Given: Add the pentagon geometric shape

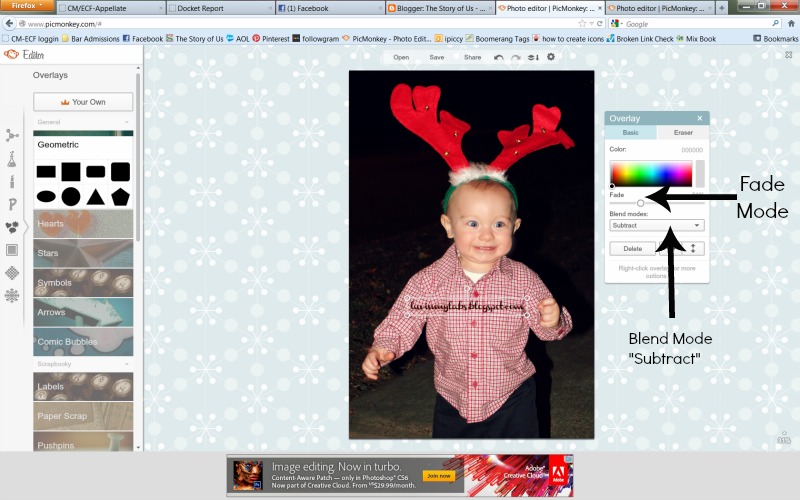Looking at the screenshot, I should pyautogui.click(x=120, y=196).
